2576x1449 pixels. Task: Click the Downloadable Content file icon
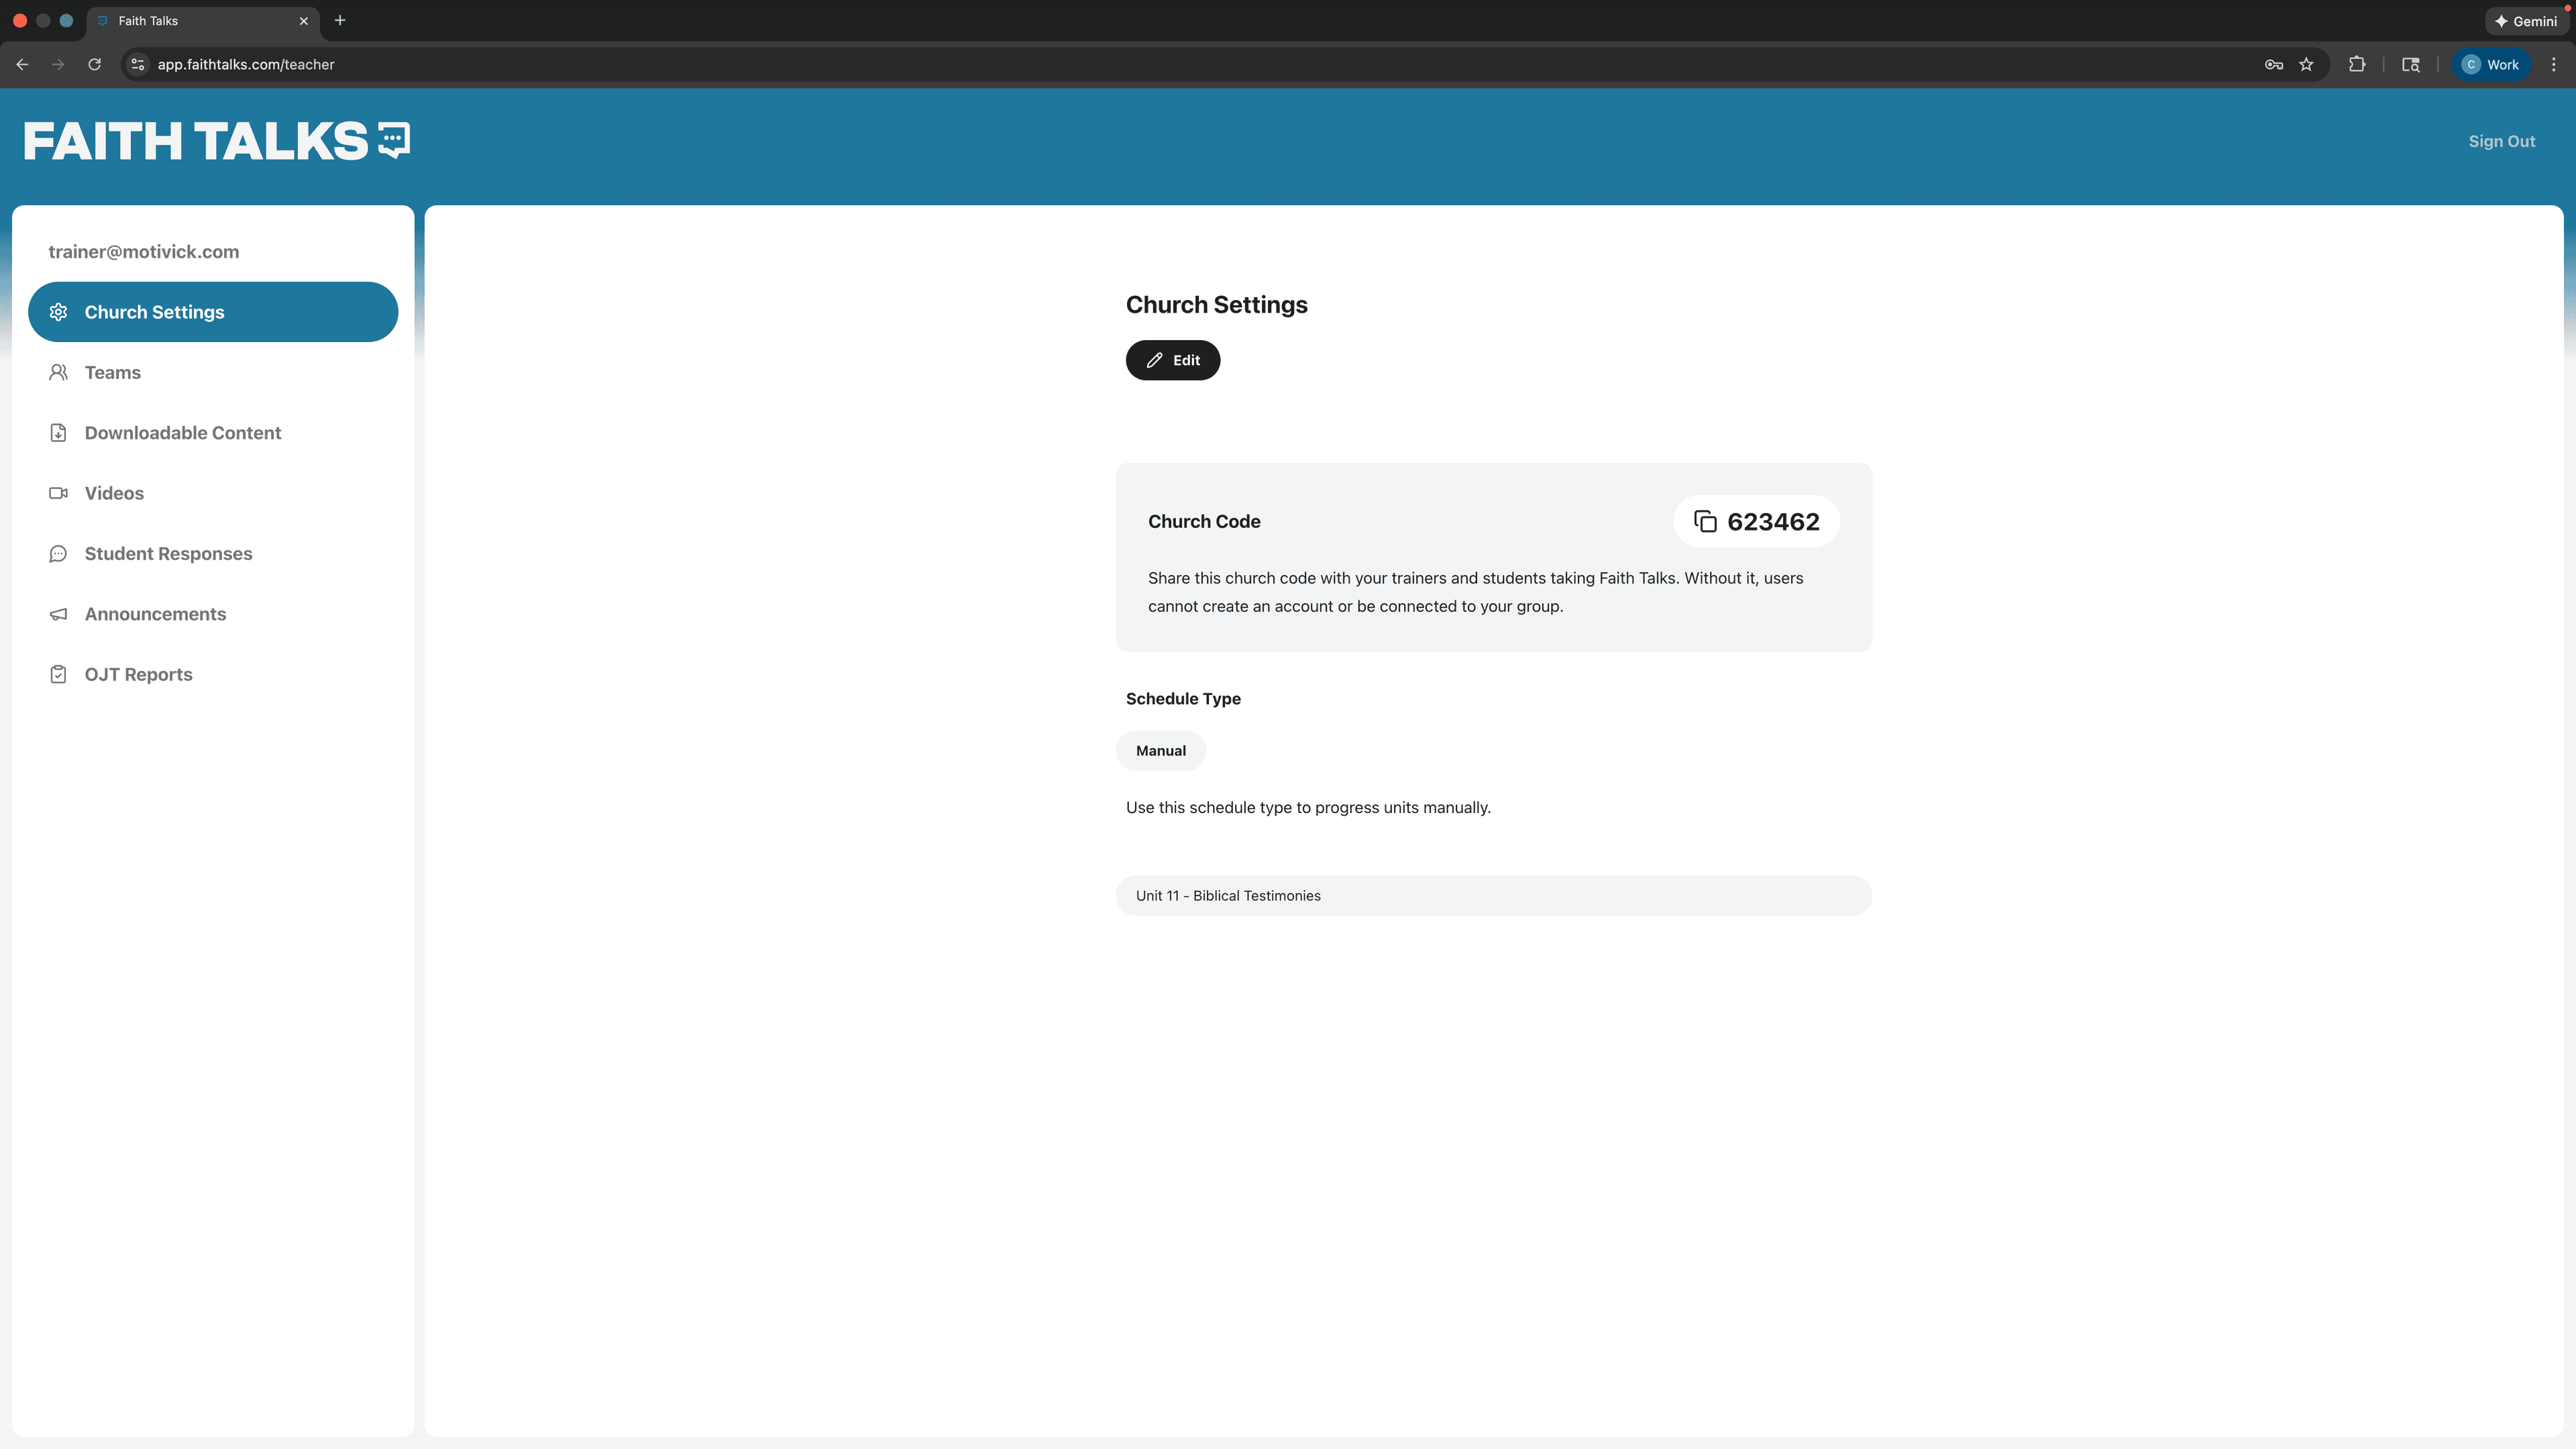pos(59,433)
